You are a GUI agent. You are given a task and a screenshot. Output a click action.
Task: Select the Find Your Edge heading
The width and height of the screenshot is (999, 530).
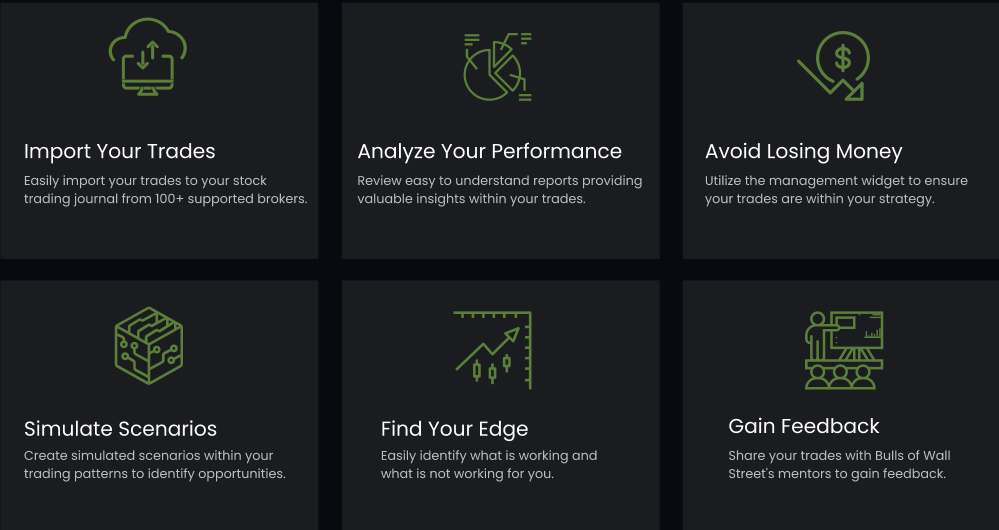454,429
